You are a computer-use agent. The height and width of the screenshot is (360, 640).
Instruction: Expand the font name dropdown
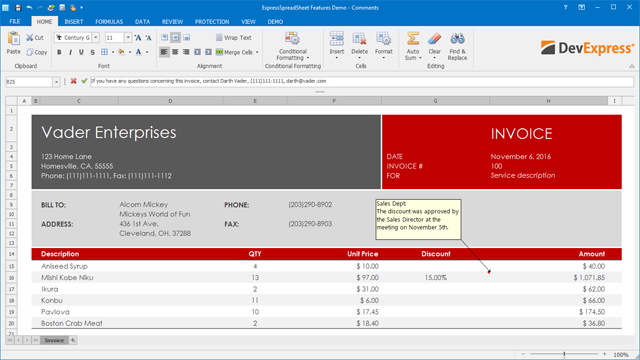click(x=96, y=38)
